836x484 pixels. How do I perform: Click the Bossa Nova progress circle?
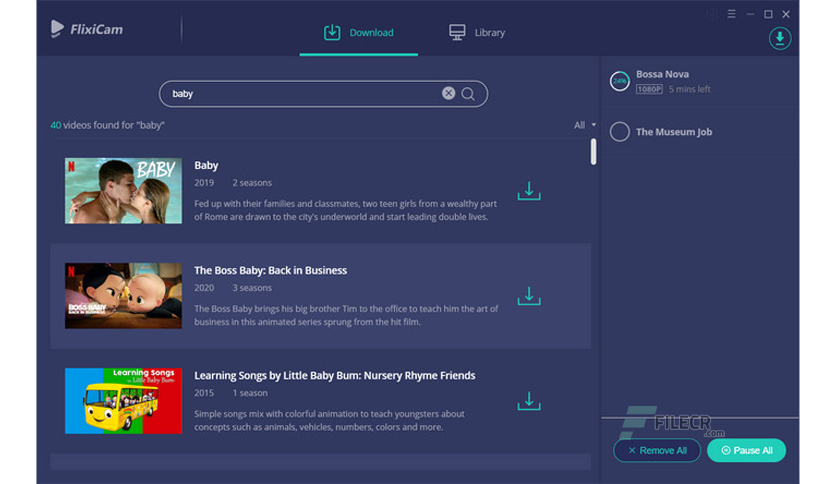click(x=620, y=81)
